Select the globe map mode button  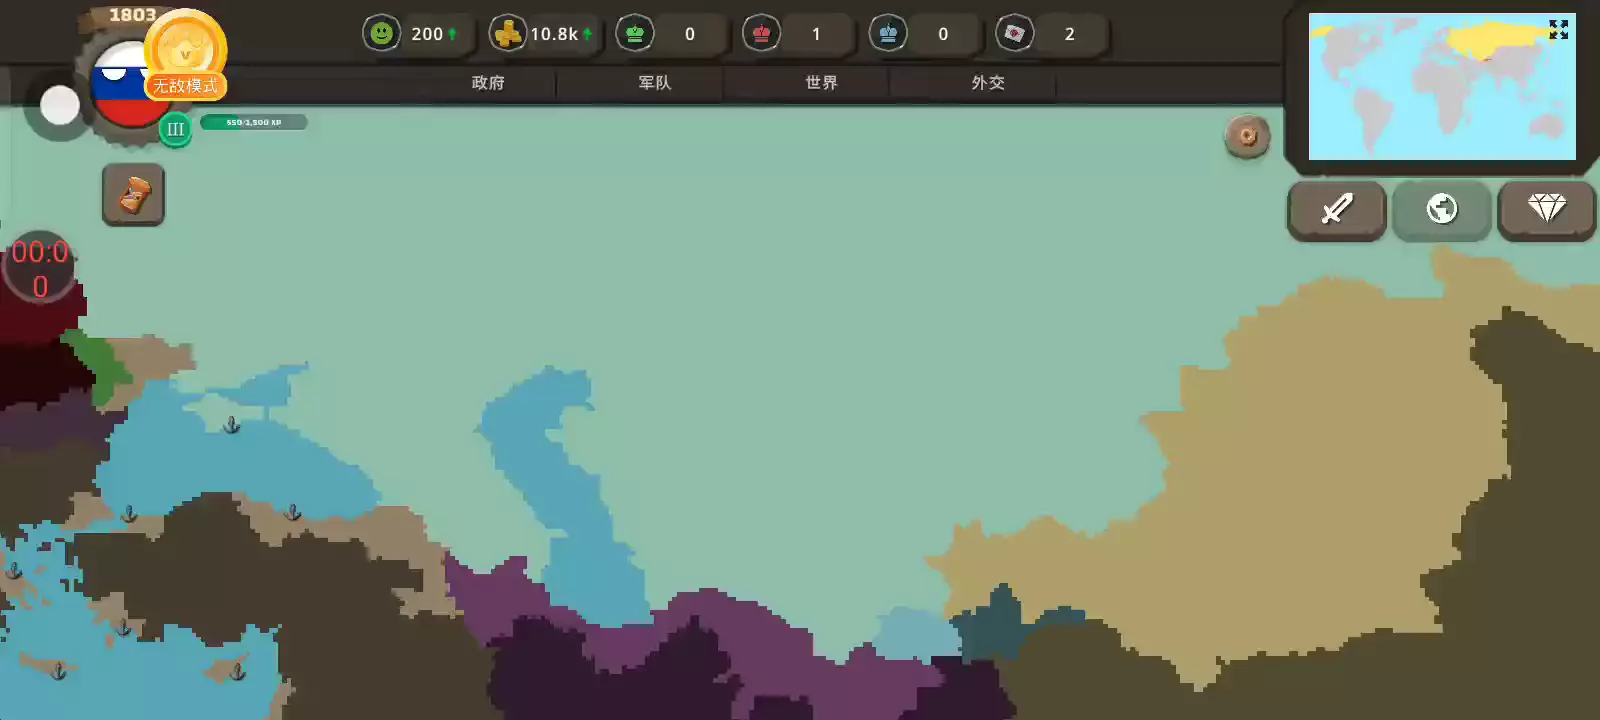(1441, 209)
